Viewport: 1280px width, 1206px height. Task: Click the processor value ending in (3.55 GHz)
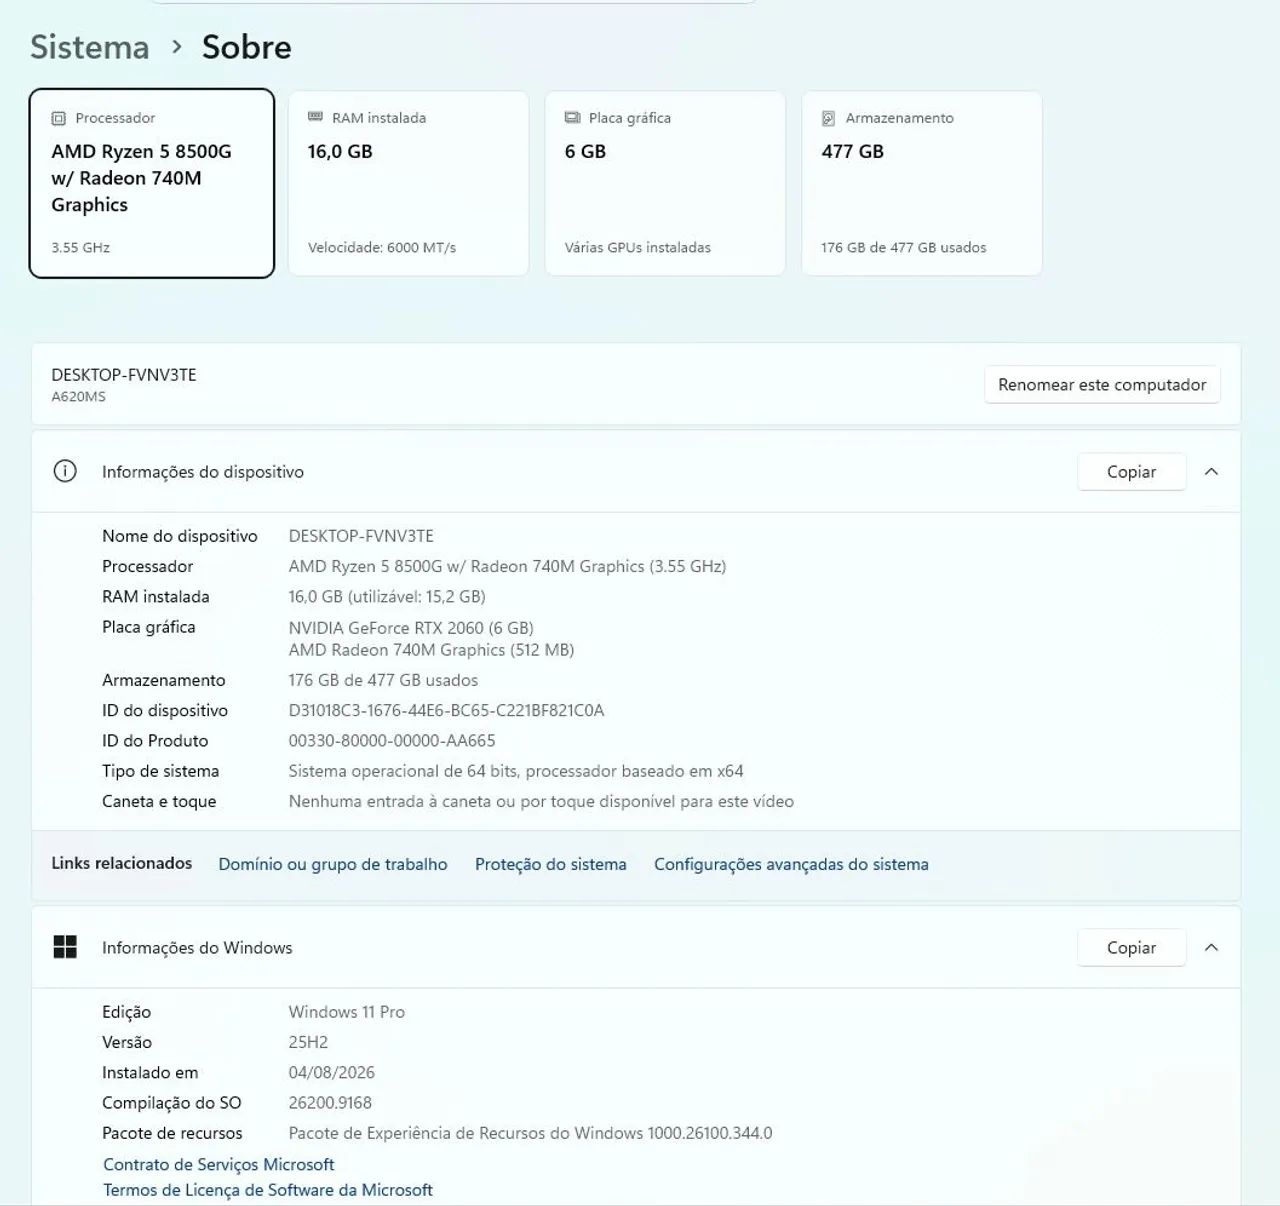click(x=507, y=566)
